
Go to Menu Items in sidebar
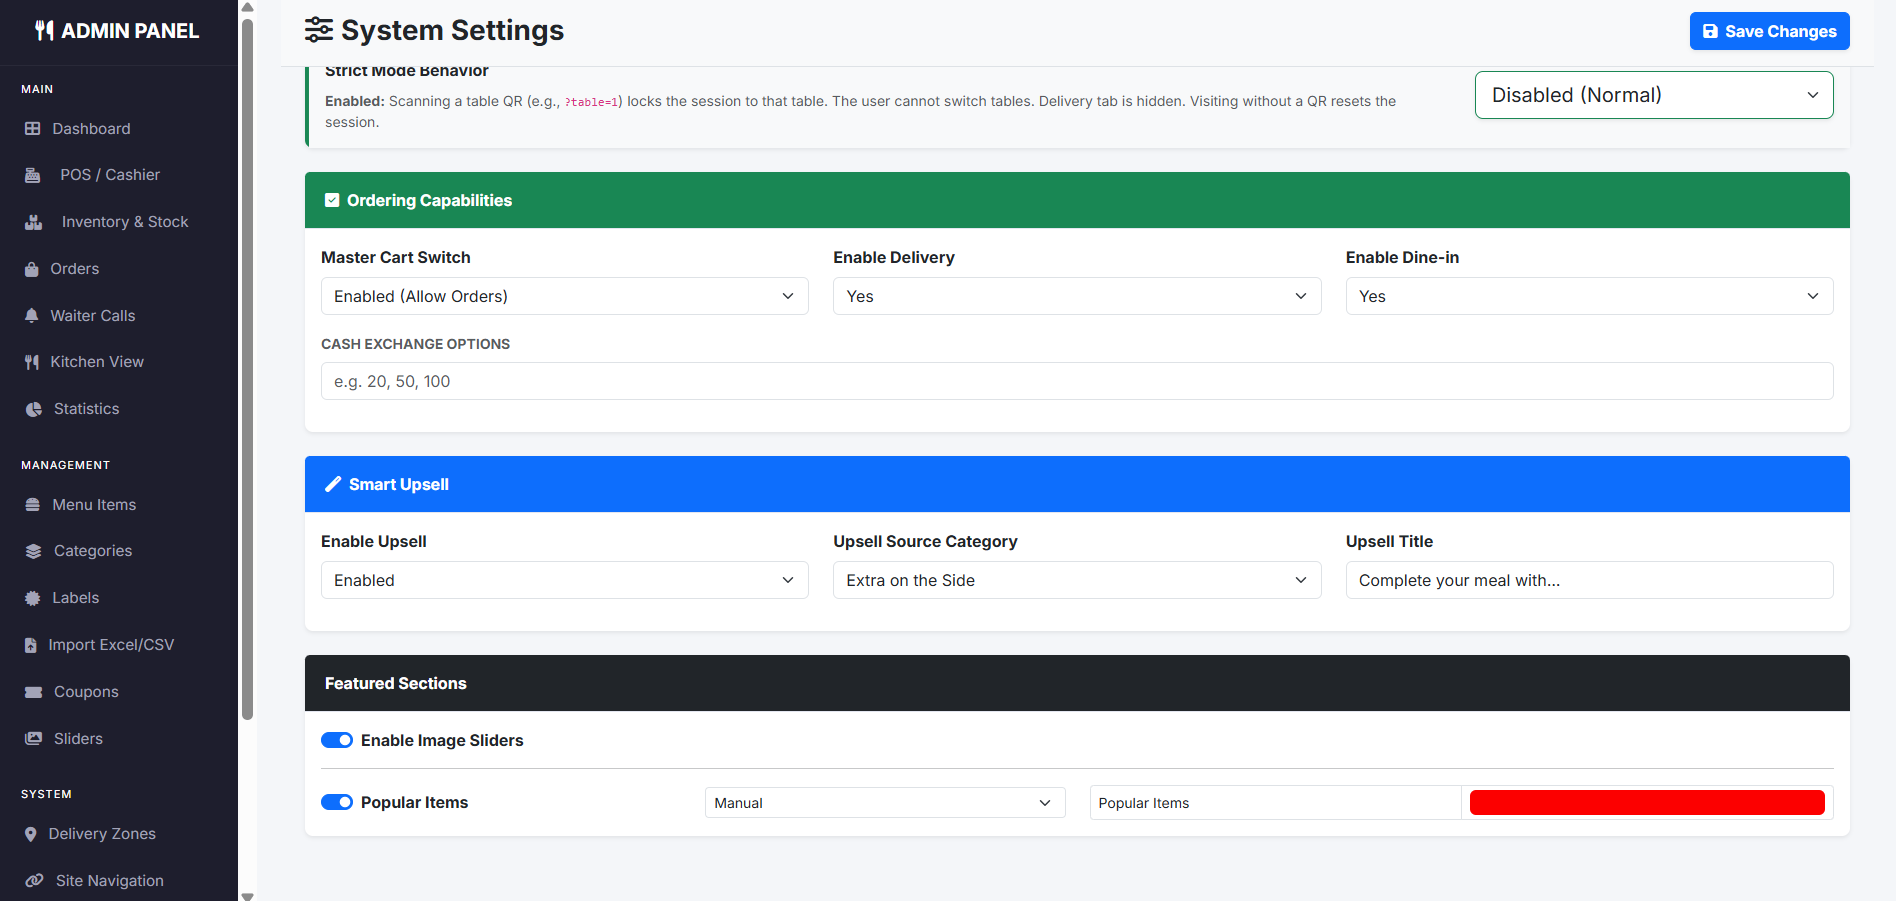pyautogui.click(x=94, y=505)
